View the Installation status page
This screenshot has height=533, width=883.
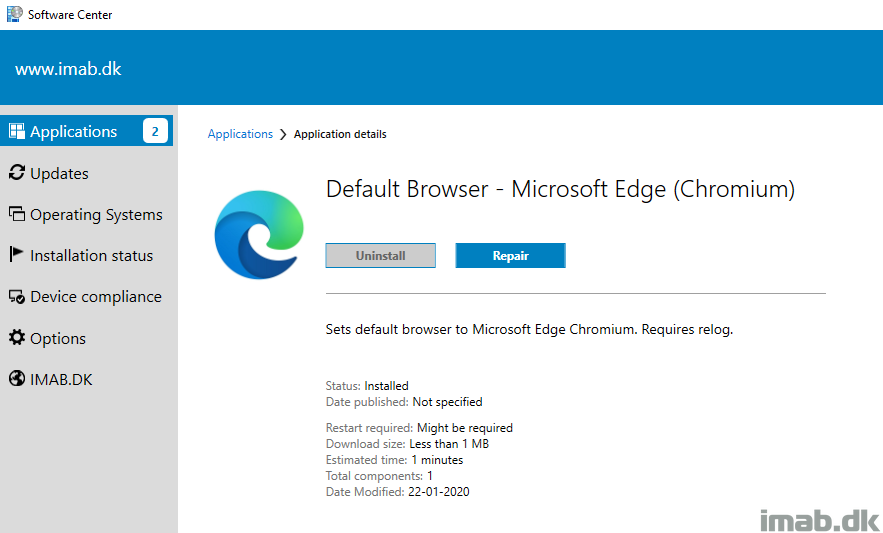(x=91, y=255)
